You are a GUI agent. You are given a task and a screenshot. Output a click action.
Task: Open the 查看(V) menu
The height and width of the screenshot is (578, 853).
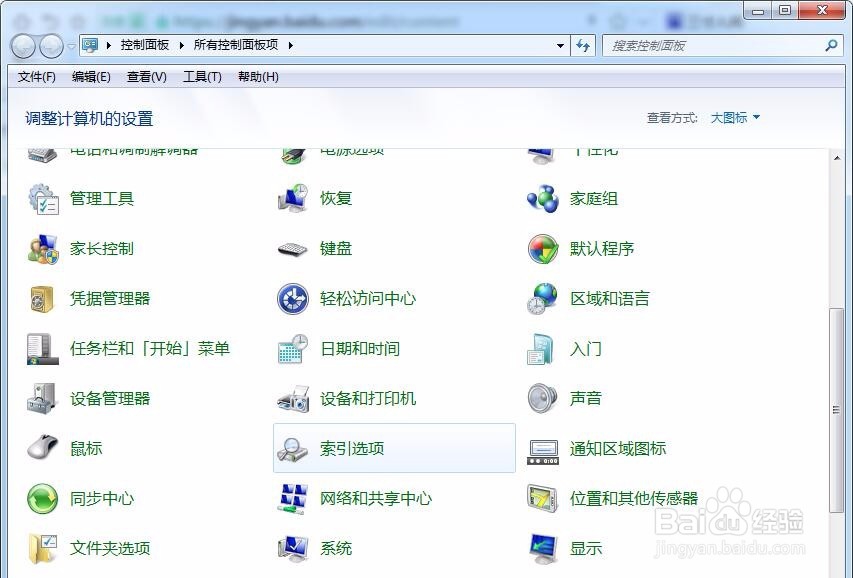[x=146, y=77]
